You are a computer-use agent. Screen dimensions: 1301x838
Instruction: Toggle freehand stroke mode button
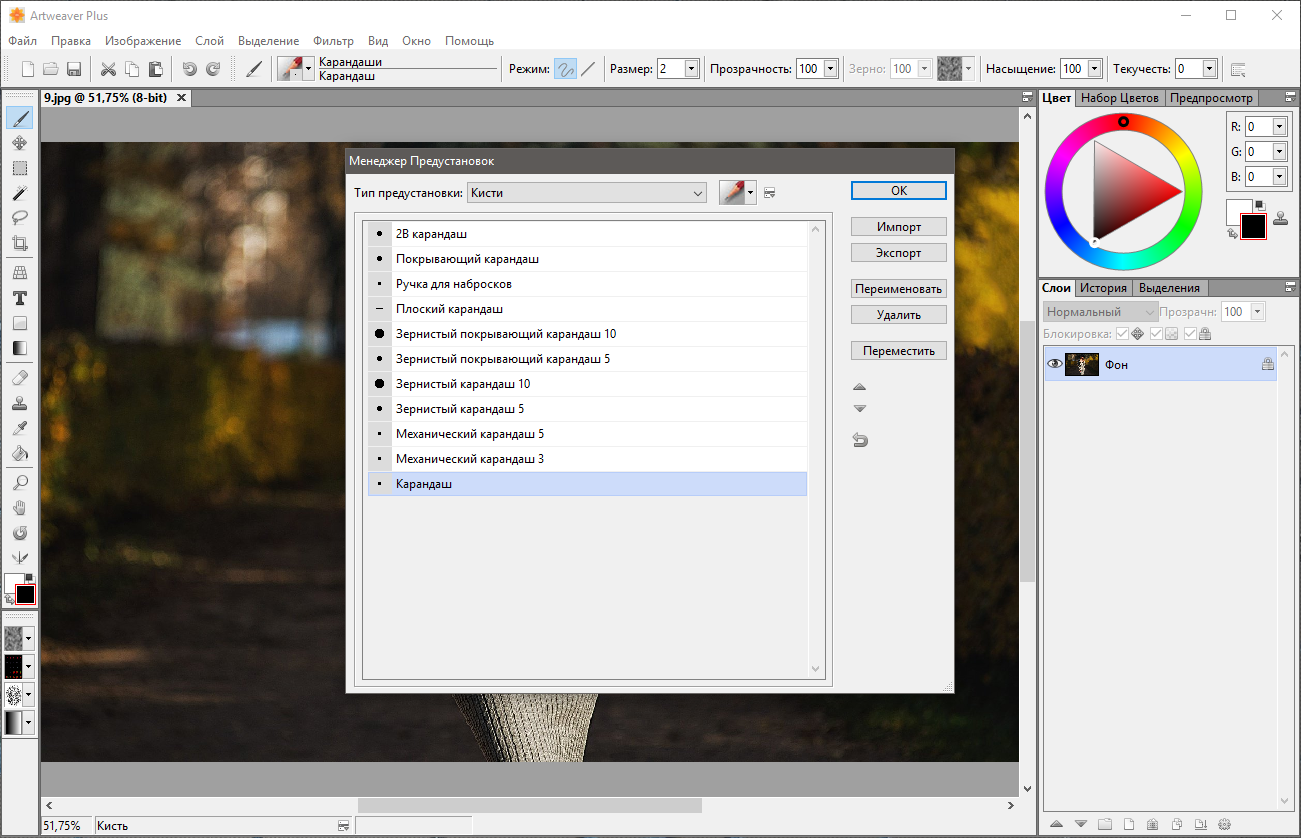click(x=565, y=69)
